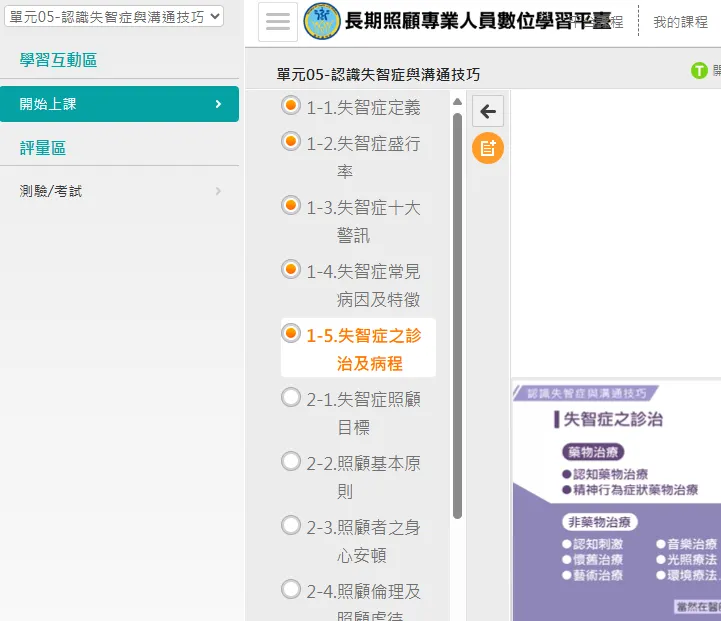Viewport: 721px width, 621px height.
Task: Click the 長期照顧專業人員數位學習平臺 title
Action: coord(478,21)
